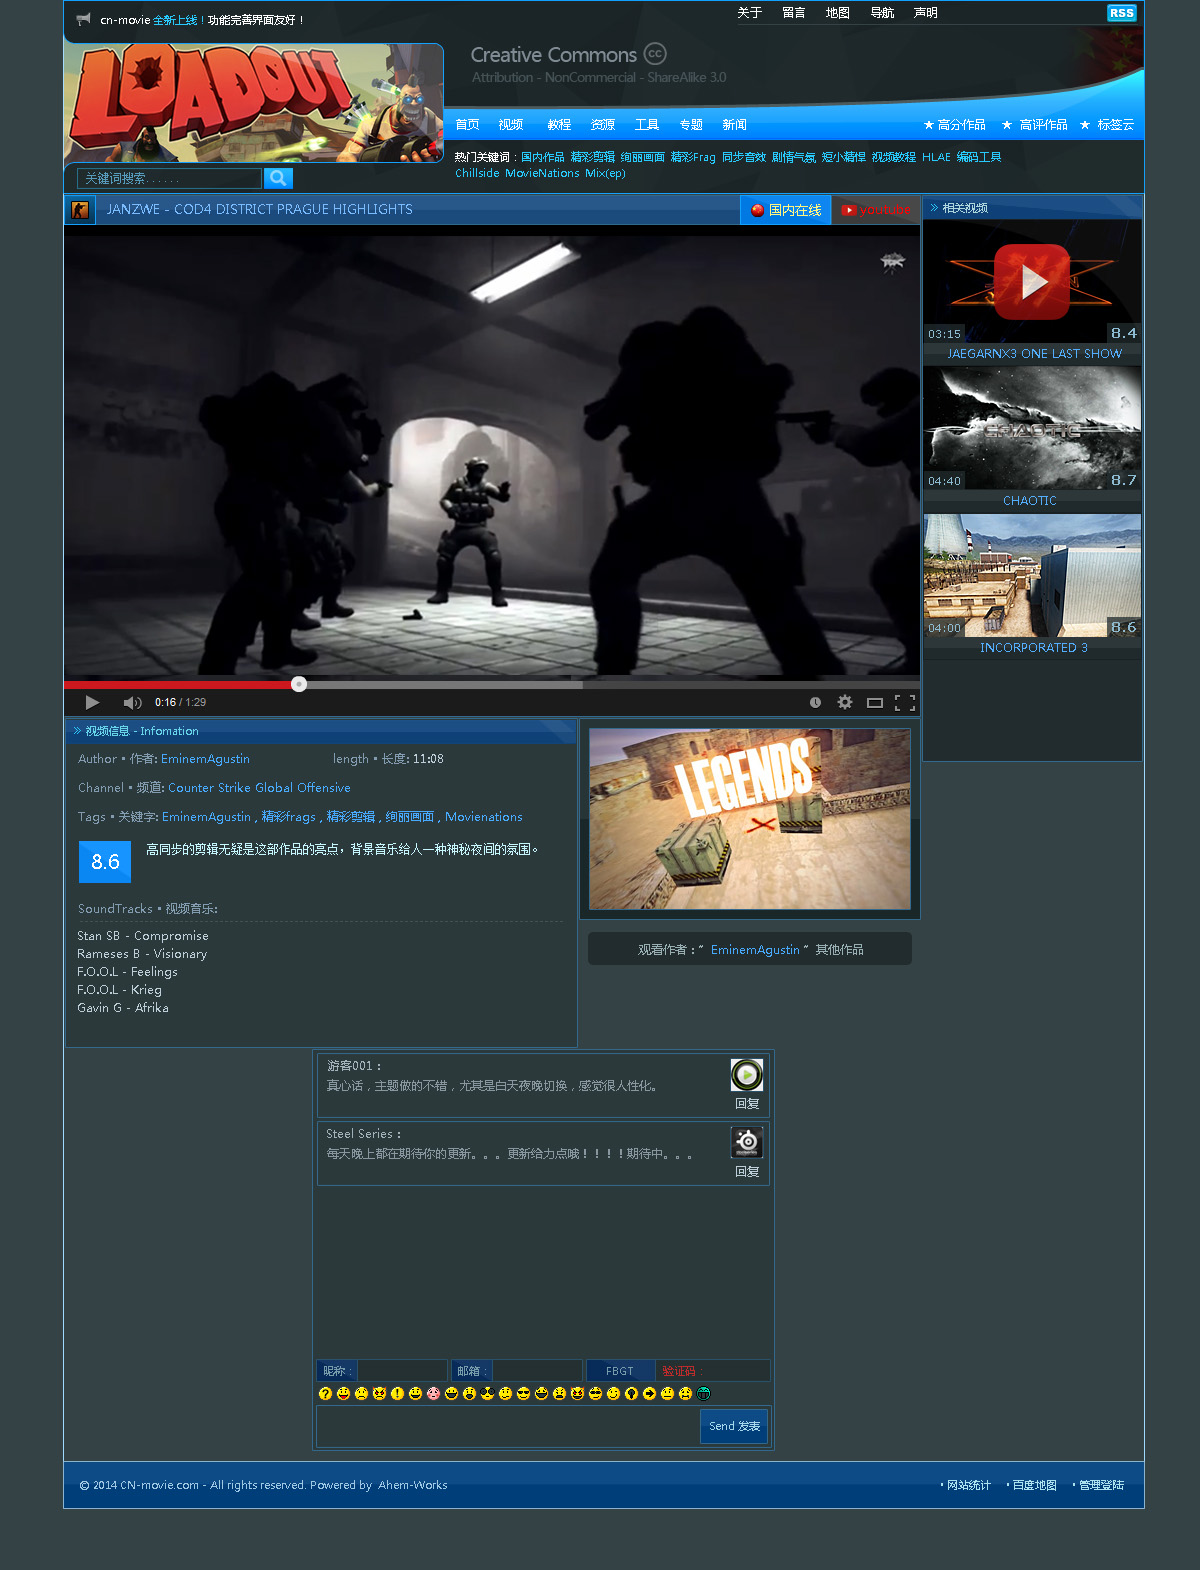Click the 管理登陆 footer link
The image size is (1200, 1570).
click(1101, 1485)
